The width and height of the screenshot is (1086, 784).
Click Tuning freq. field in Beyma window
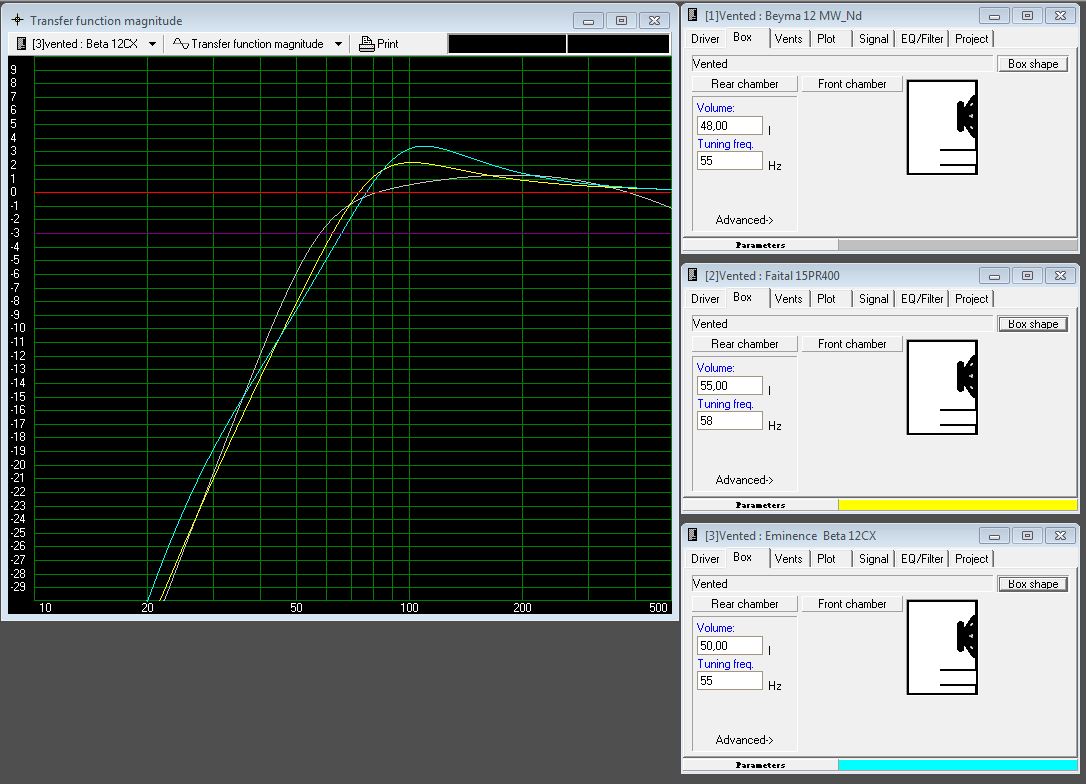[x=729, y=161]
